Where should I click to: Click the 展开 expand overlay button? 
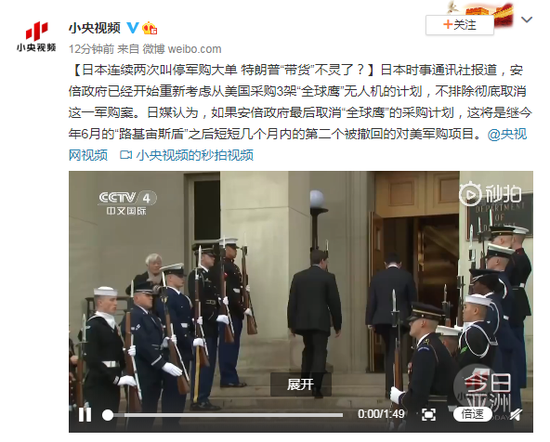pyautogui.click(x=301, y=385)
